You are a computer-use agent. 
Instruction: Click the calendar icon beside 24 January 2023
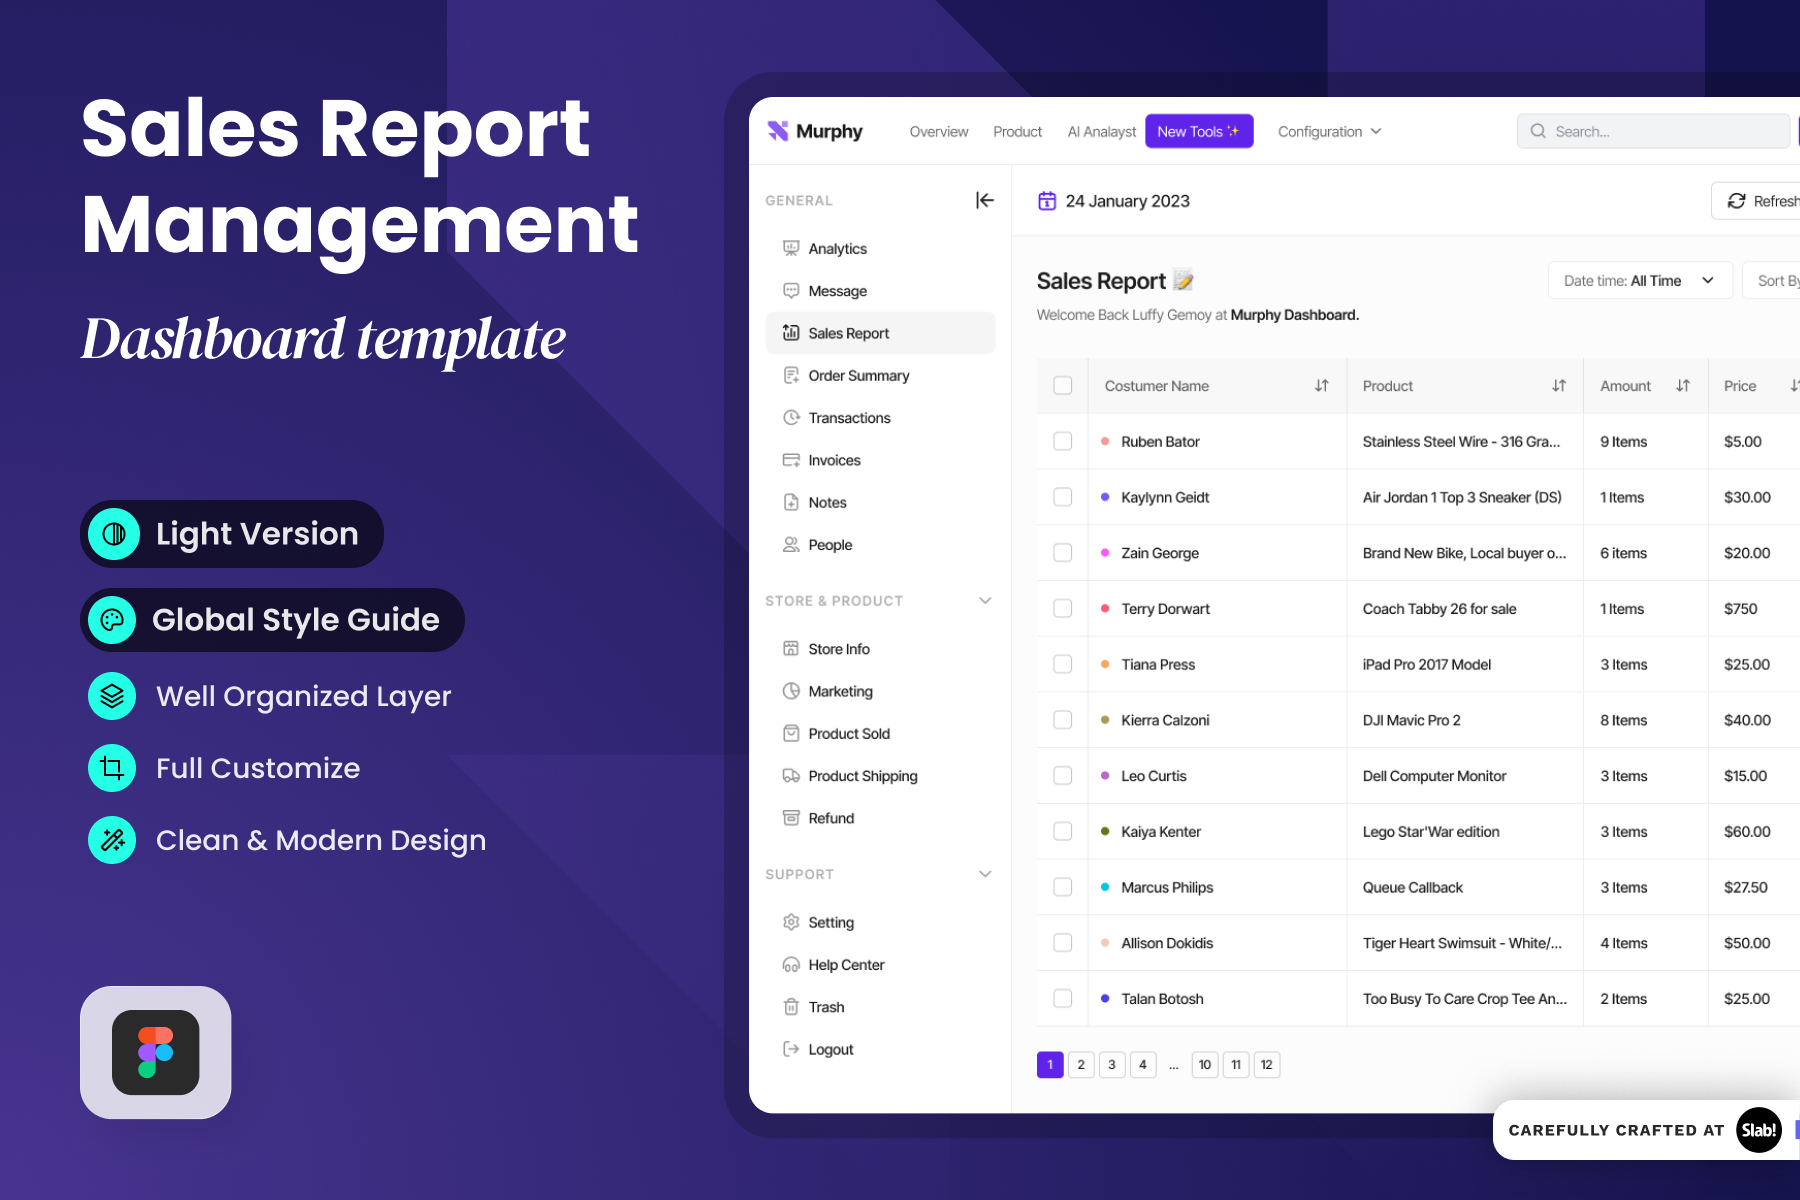[1047, 201]
